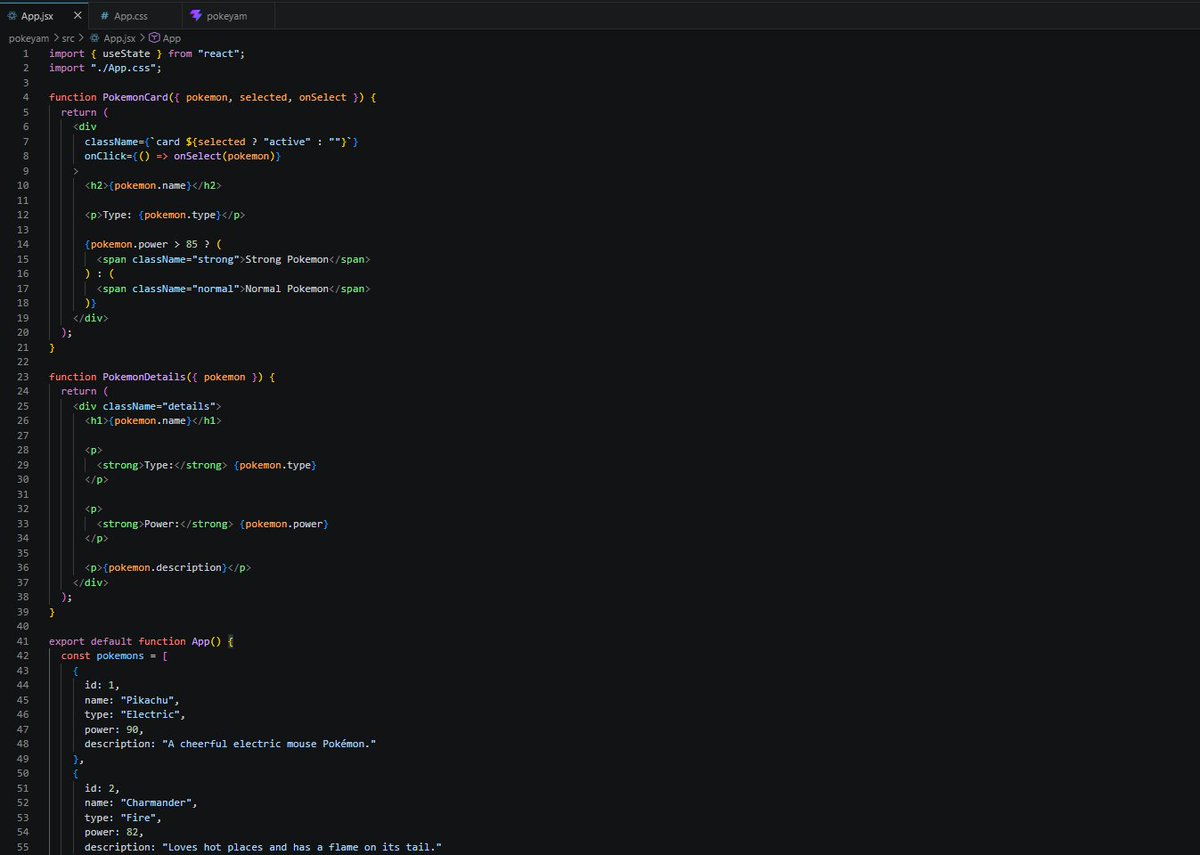Select src folder in breadcrumb path
Image resolution: width=1200 pixels, height=855 pixels.
(69, 38)
